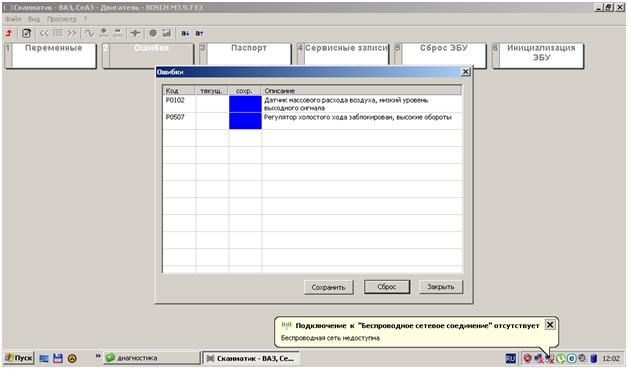Viewport: 628px width, 369px height.
Task: Click the Закрыть button
Action: click(441, 287)
